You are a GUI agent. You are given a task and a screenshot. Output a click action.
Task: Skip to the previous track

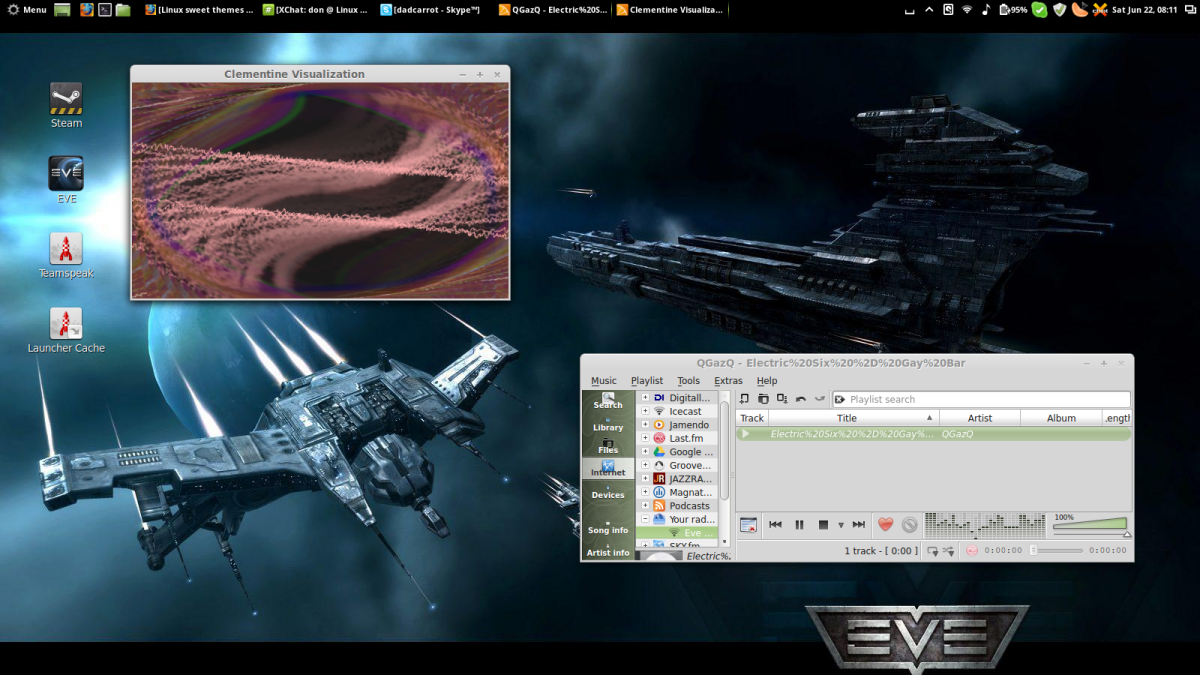click(775, 524)
